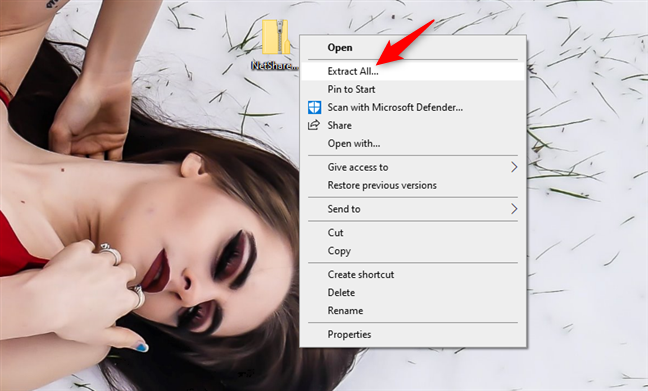Viewport: 648px width, 391px height.
Task: Open the Send to entry
Action: coord(413,209)
